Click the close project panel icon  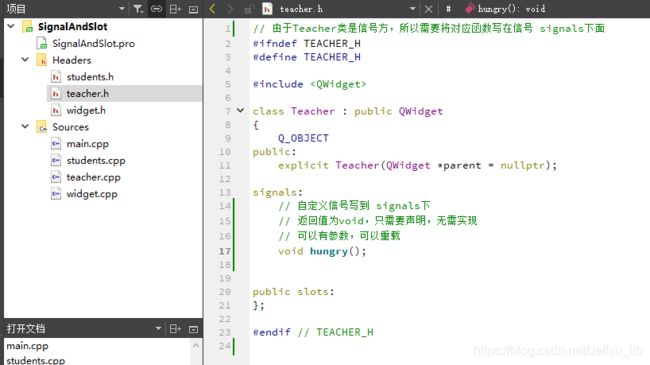(193, 9)
